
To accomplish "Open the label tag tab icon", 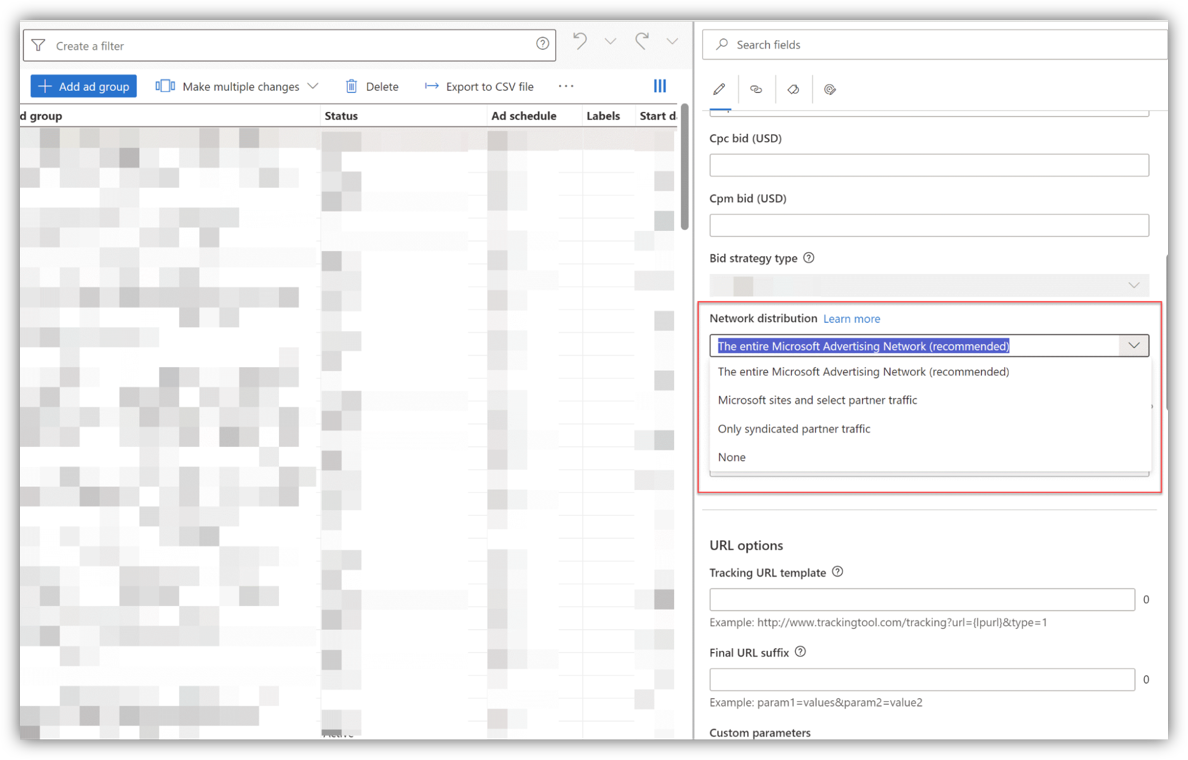I will pos(793,89).
